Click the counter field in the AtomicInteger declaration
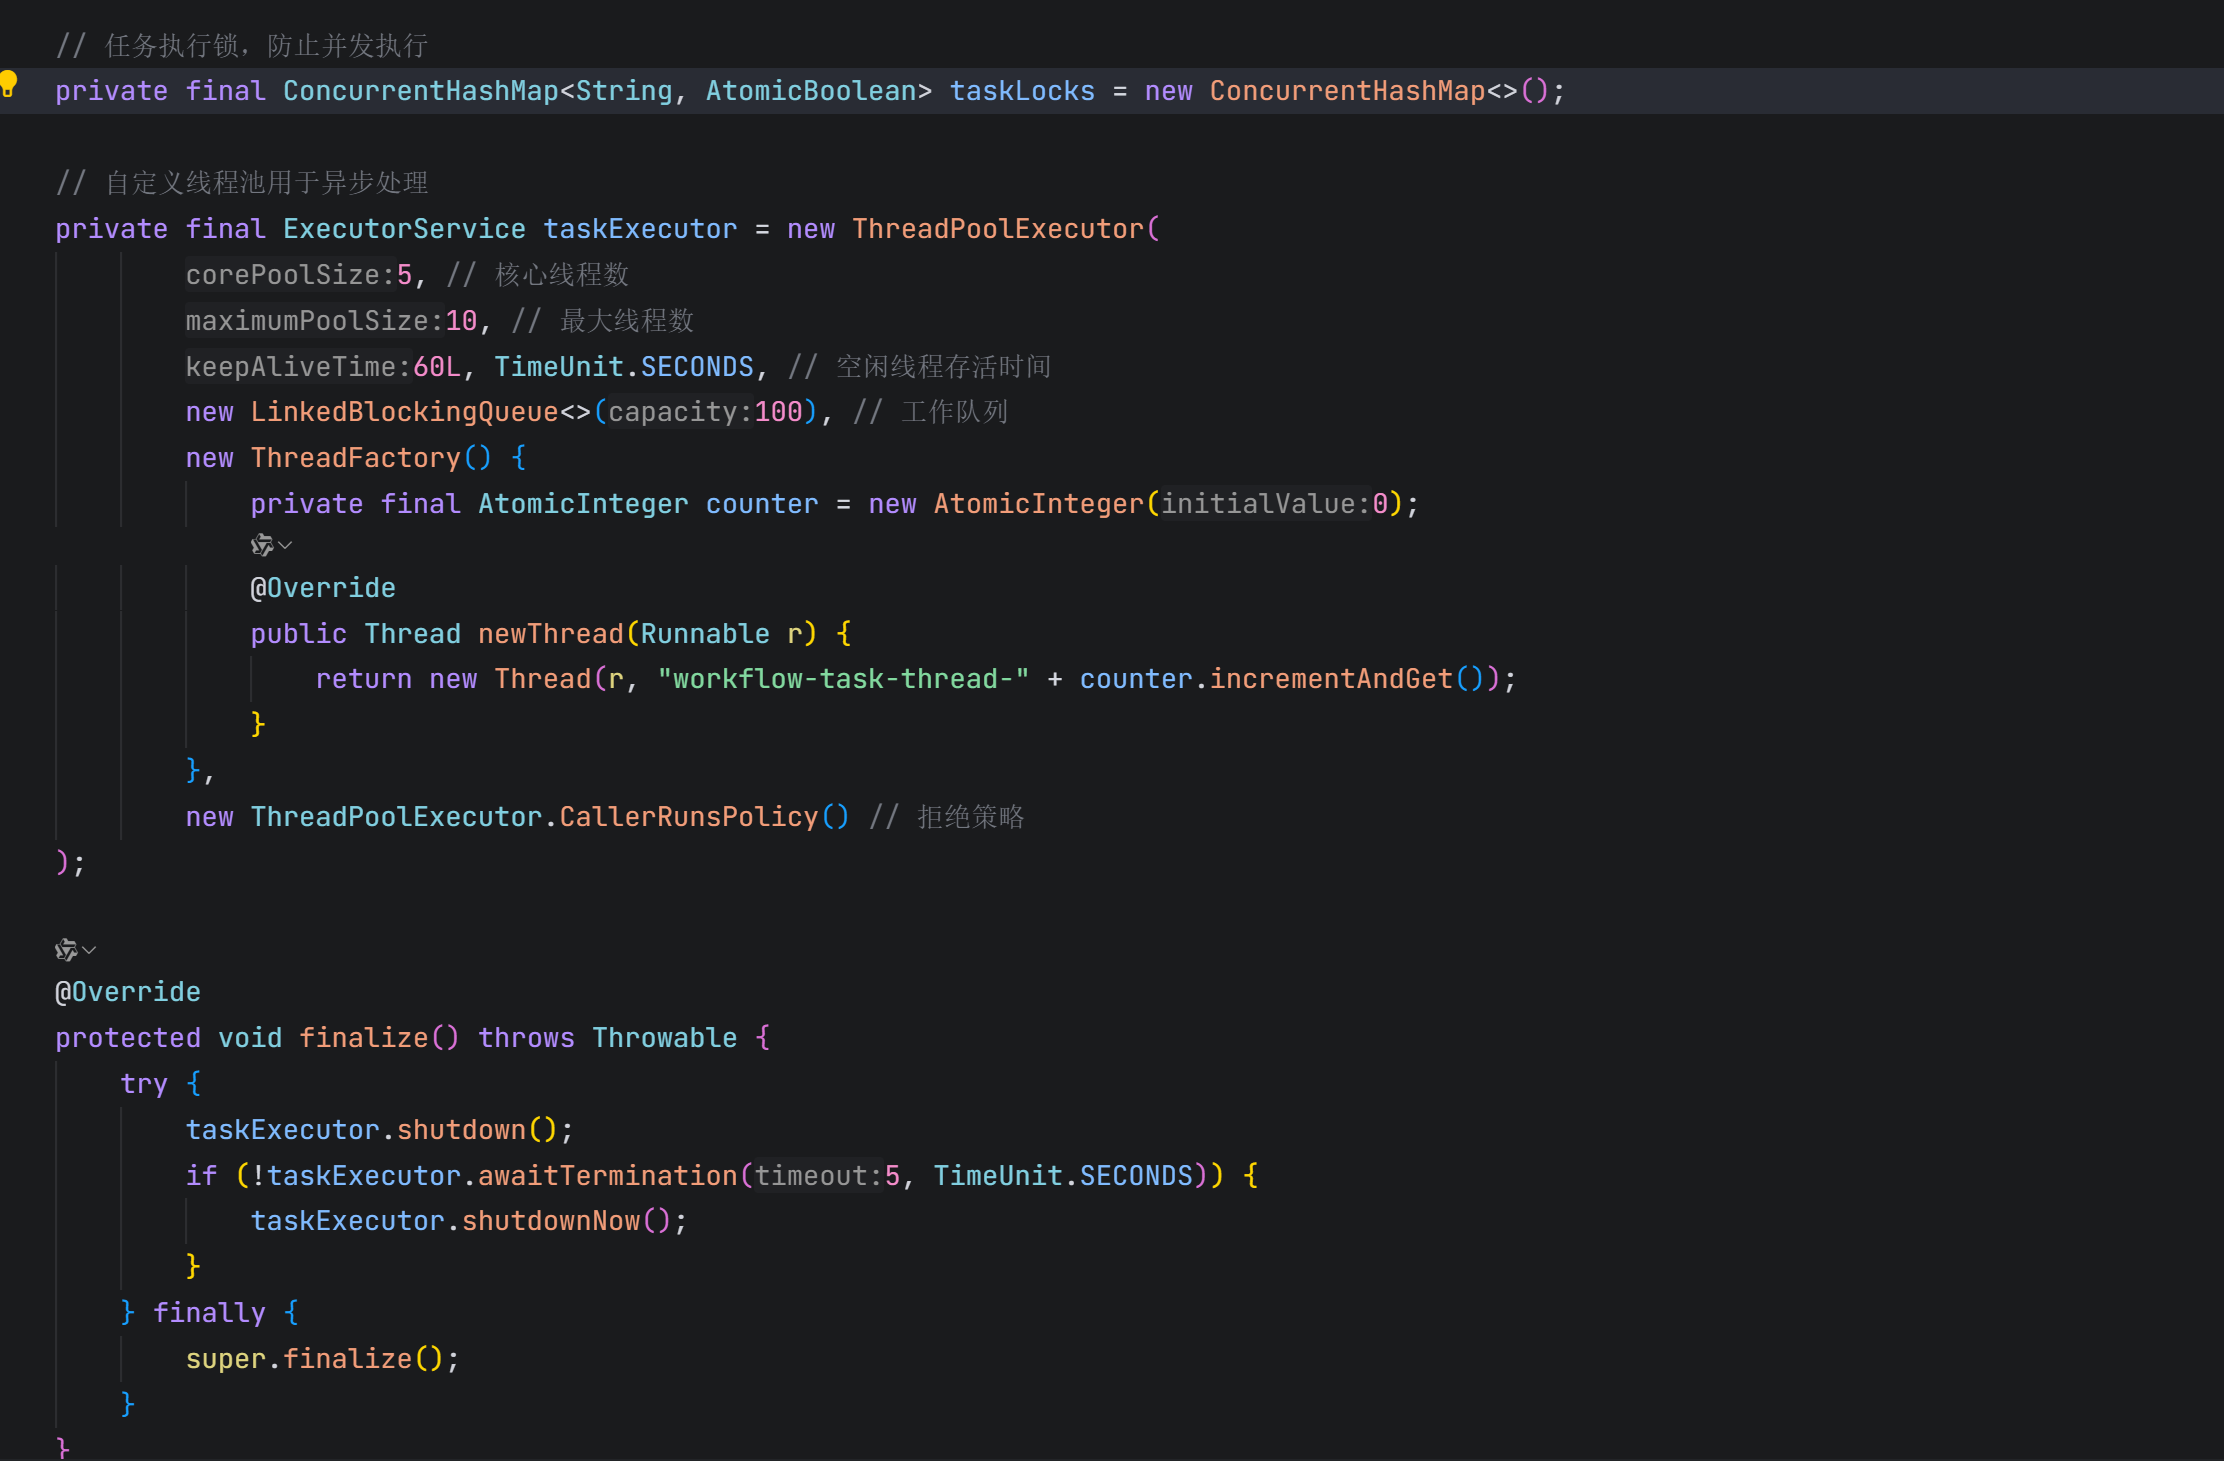The width and height of the screenshot is (2224, 1461). pyautogui.click(x=762, y=504)
